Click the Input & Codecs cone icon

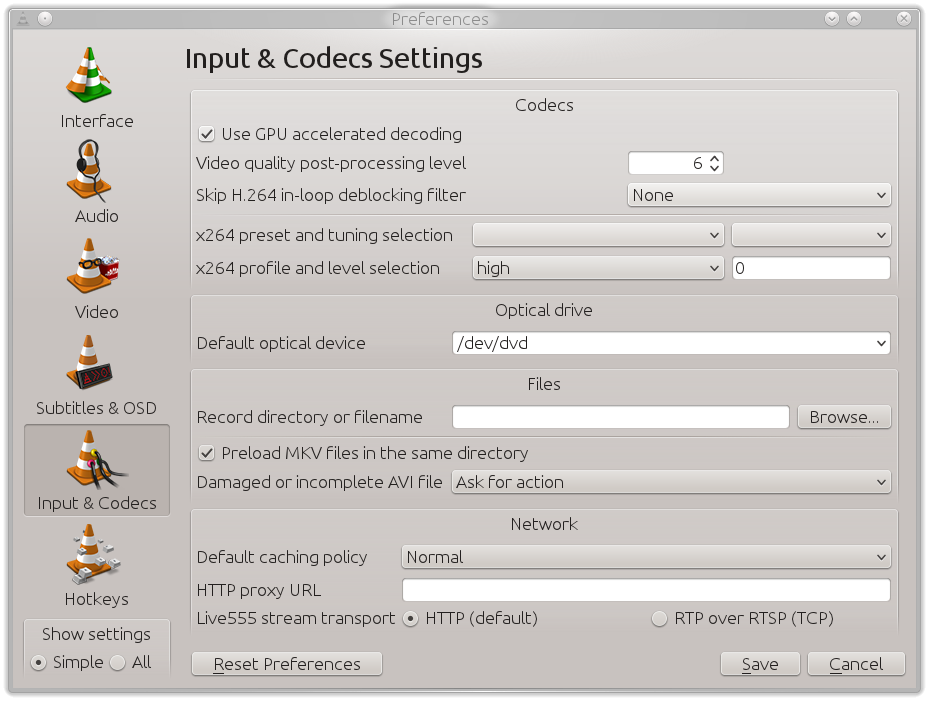[x=94, y=459]
